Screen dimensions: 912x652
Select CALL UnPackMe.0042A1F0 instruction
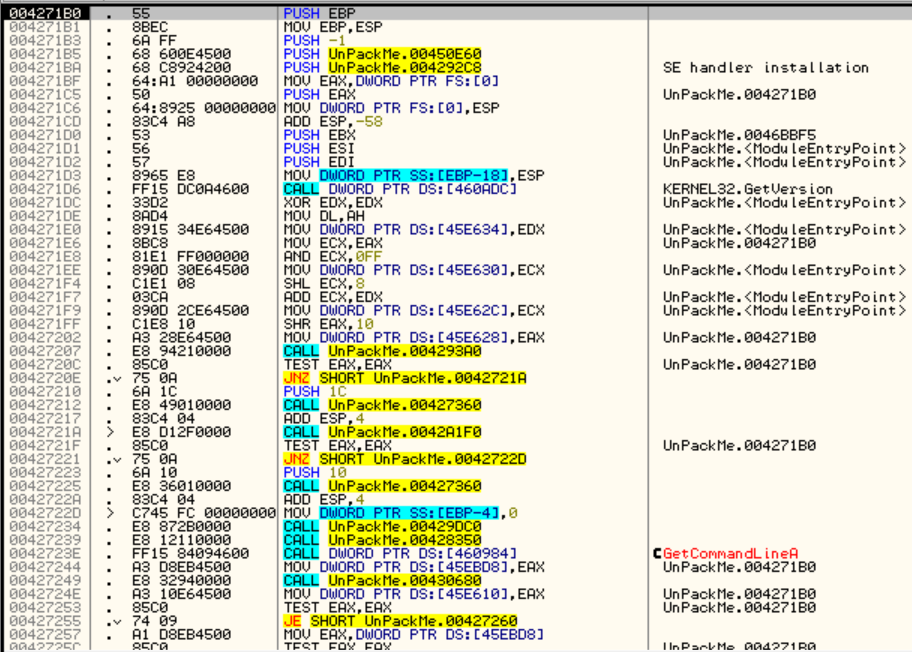coord(382,432)
